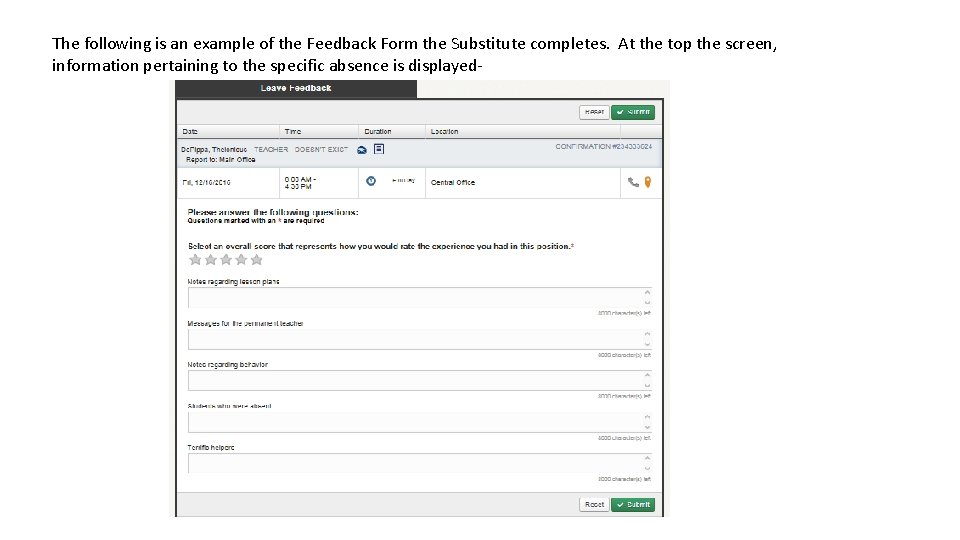Click the blue car icon after DOESN'T EXIST
The height and width of the screenshot is (540, 960).
pyautogui.click(x=362, y=150)
